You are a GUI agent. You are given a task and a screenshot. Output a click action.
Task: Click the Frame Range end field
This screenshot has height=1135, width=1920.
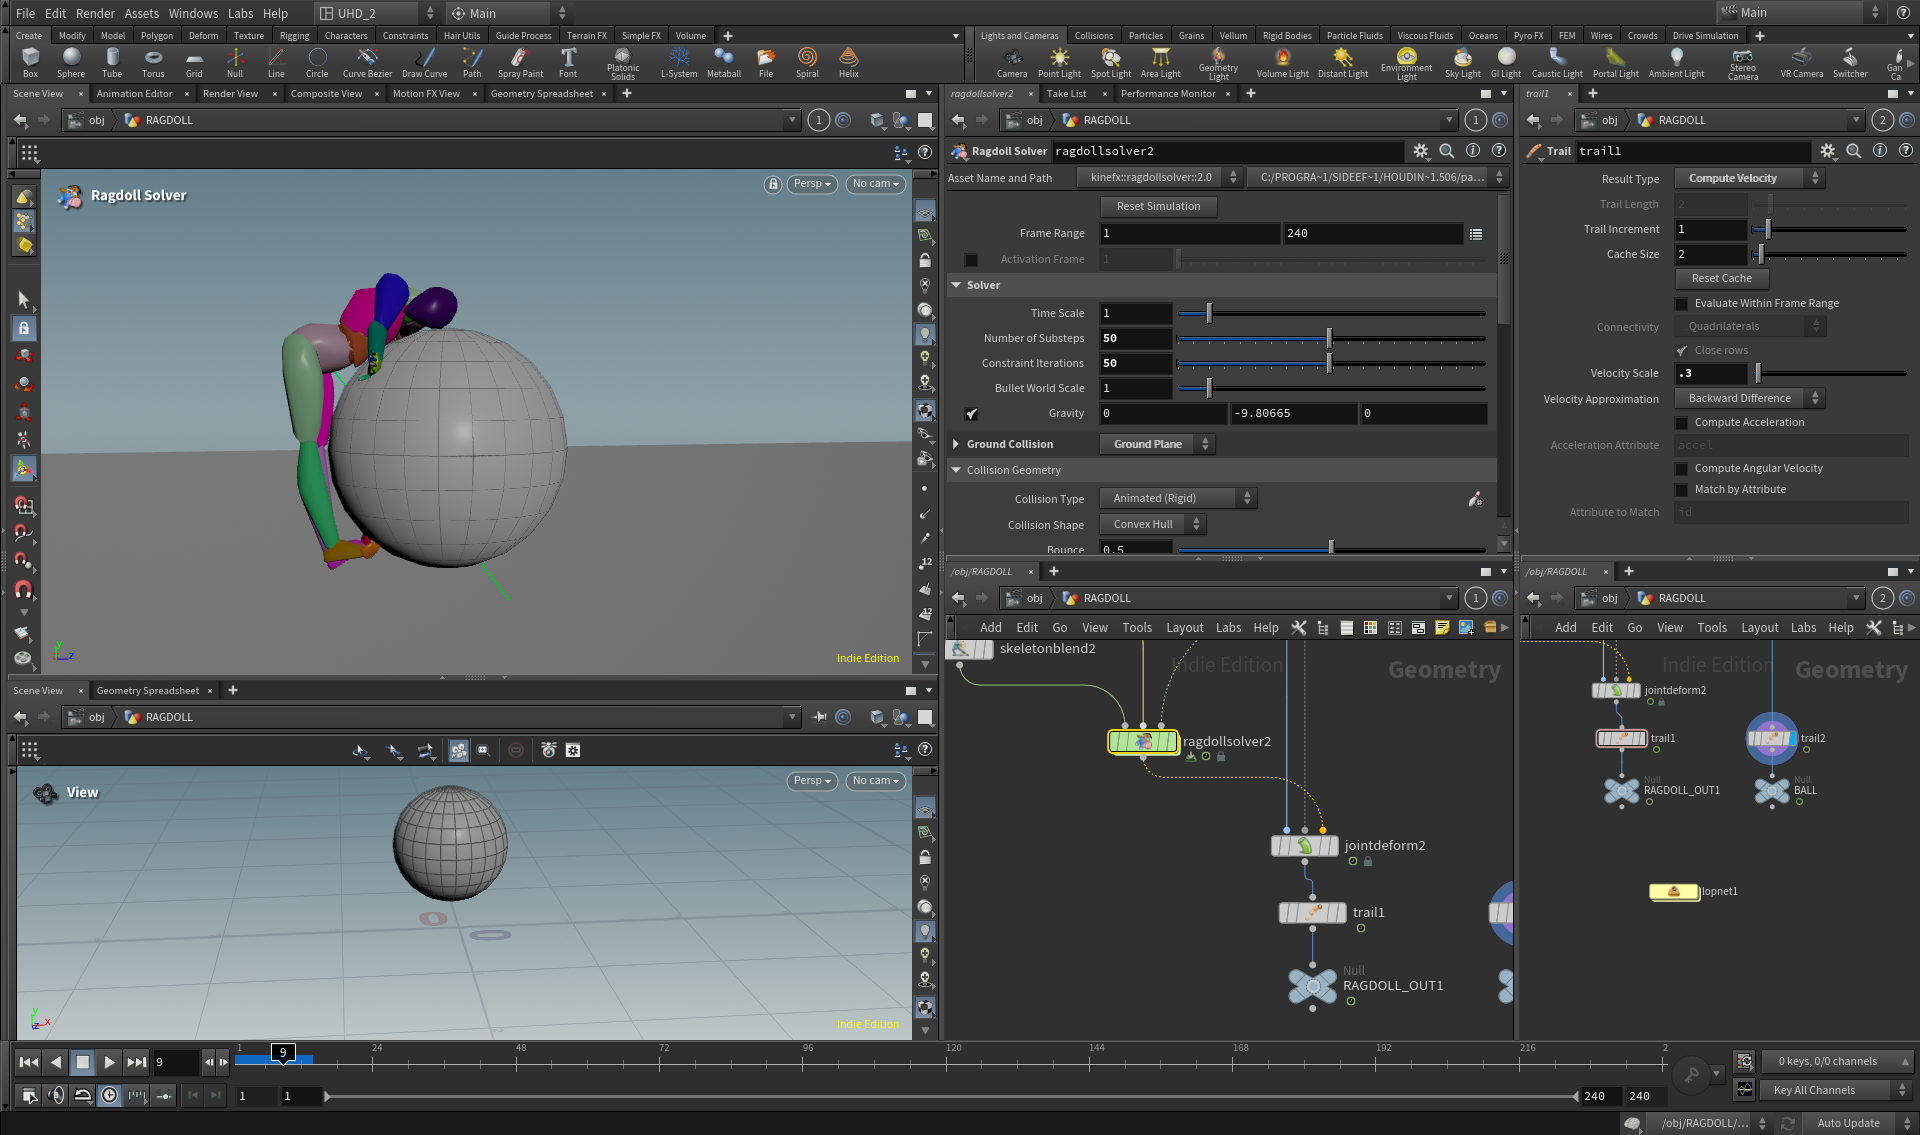pyautogui.click(x=1372, y=233)
